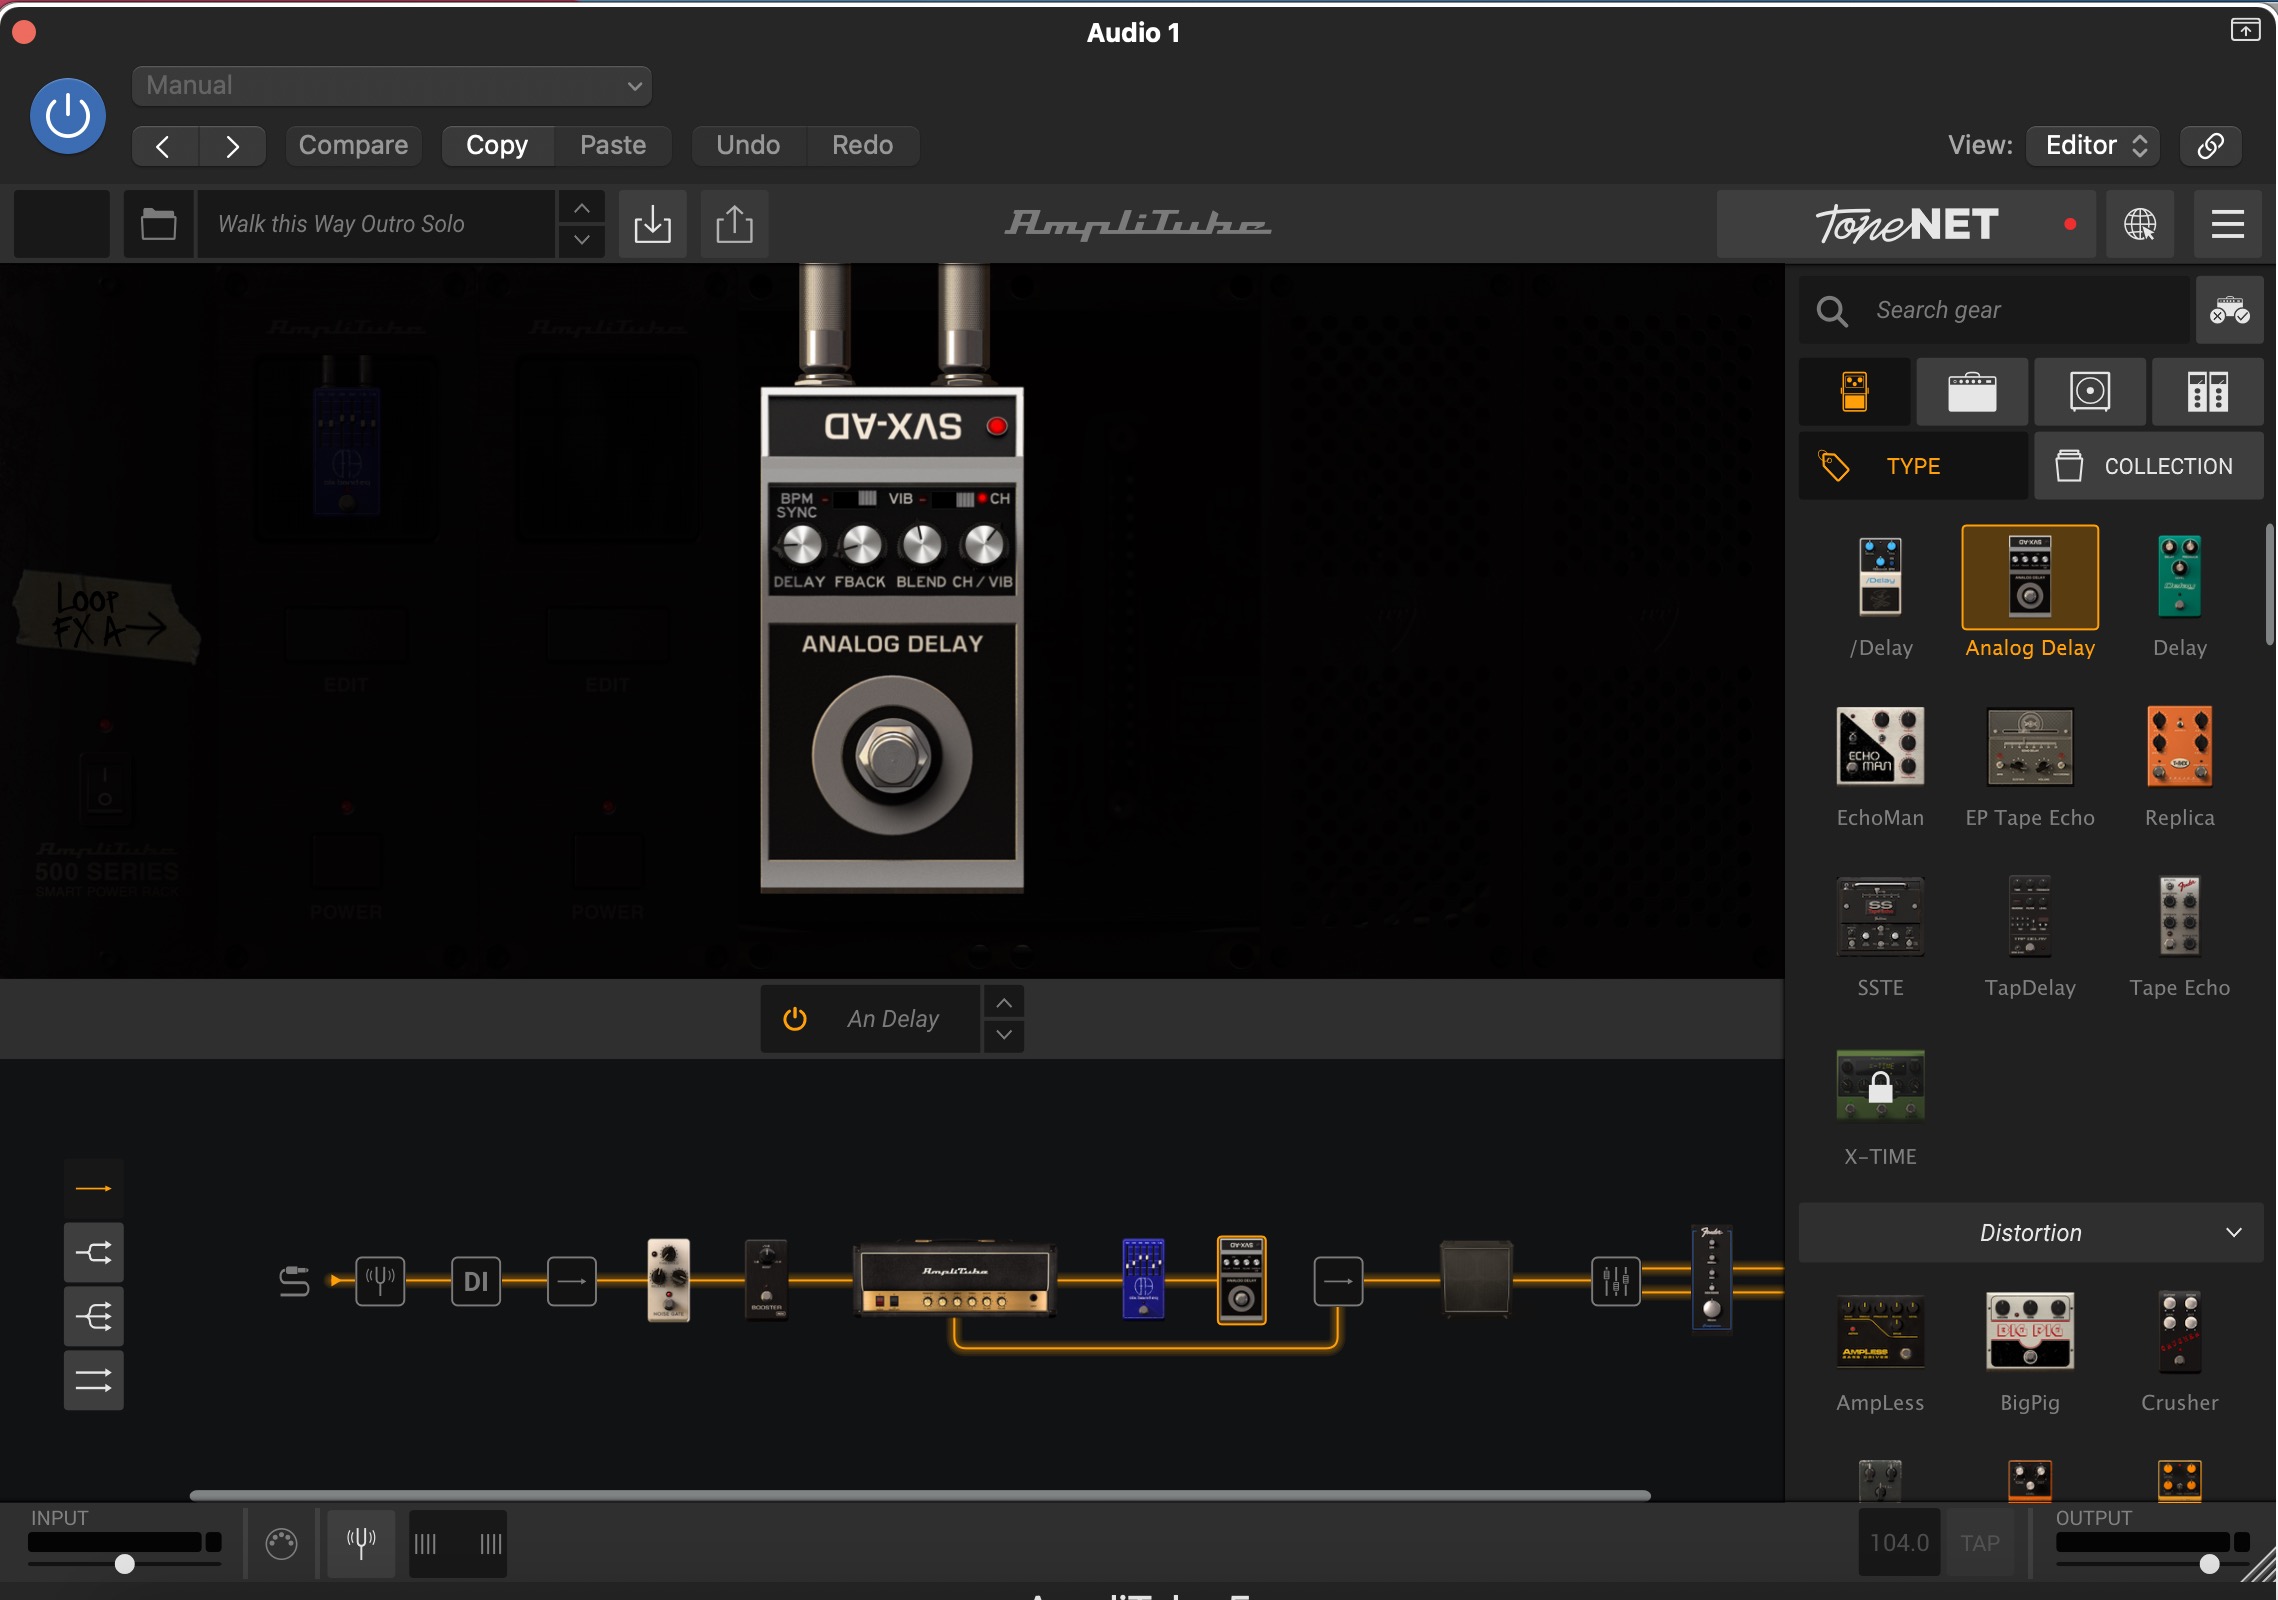The image size is (2278, 1600).
Task: Select the amplifier gear tab
Action: 1972,392
